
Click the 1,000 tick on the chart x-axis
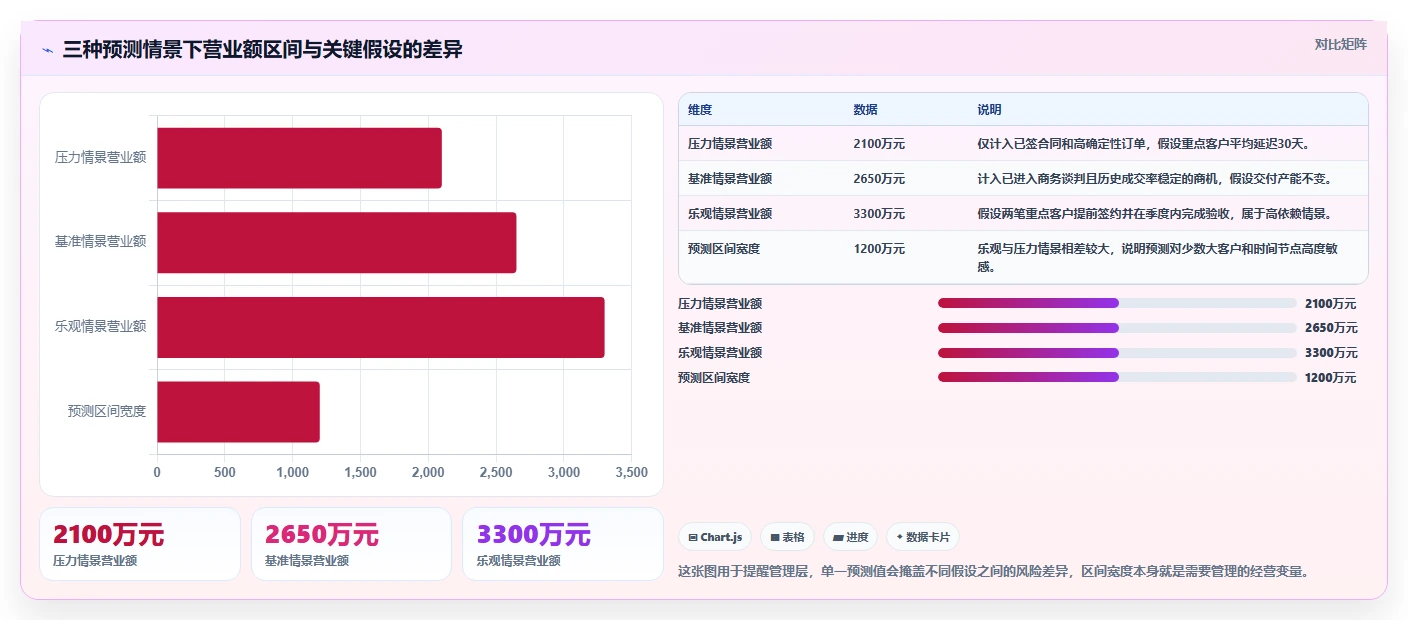coord(292,472)
